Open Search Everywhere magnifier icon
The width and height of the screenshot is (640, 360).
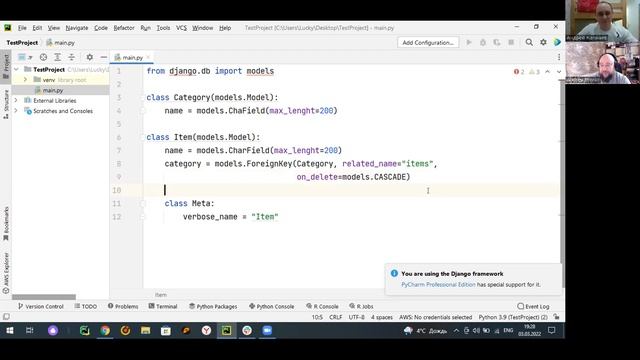[x=529, y=42]
